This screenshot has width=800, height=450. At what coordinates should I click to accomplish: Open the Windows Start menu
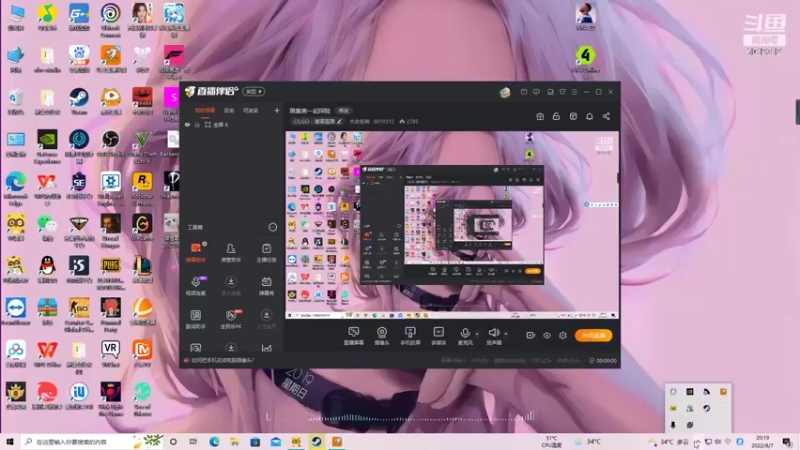(10, 442)
